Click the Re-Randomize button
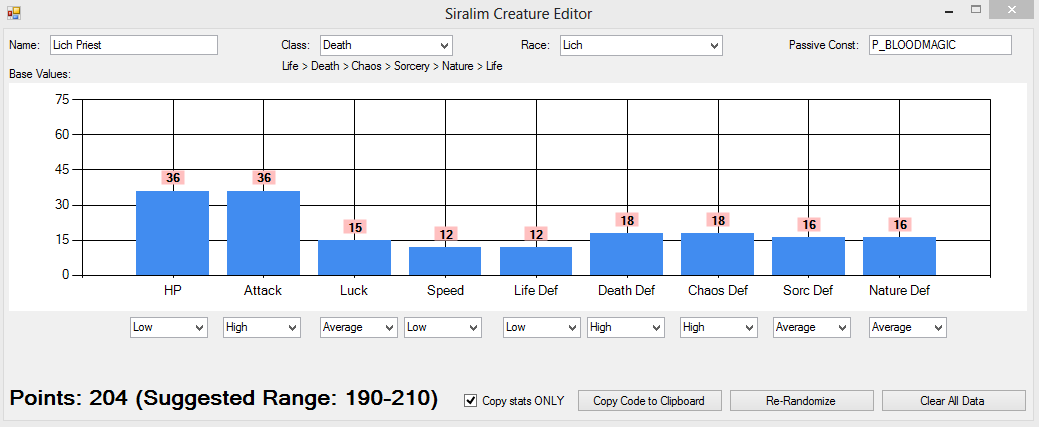The height and width of the screenshot is (427, 1039). point(800,400)
